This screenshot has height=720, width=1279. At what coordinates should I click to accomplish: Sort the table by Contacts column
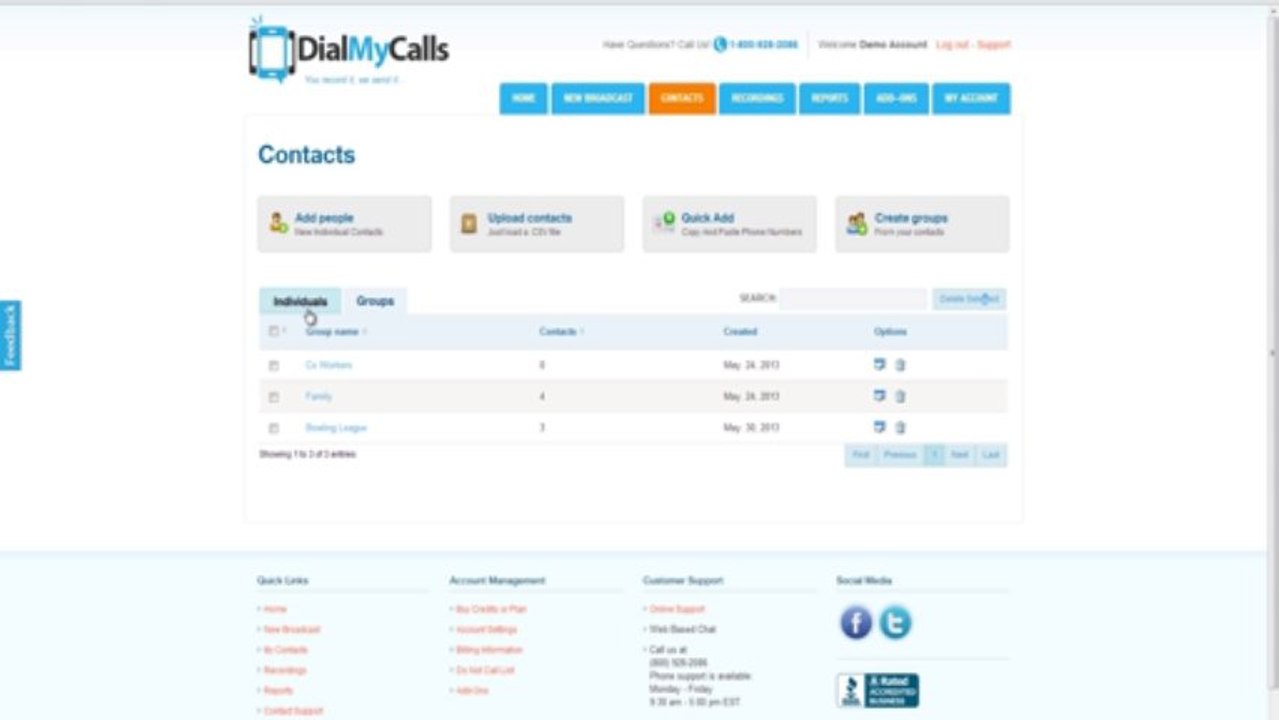point(561,331)
